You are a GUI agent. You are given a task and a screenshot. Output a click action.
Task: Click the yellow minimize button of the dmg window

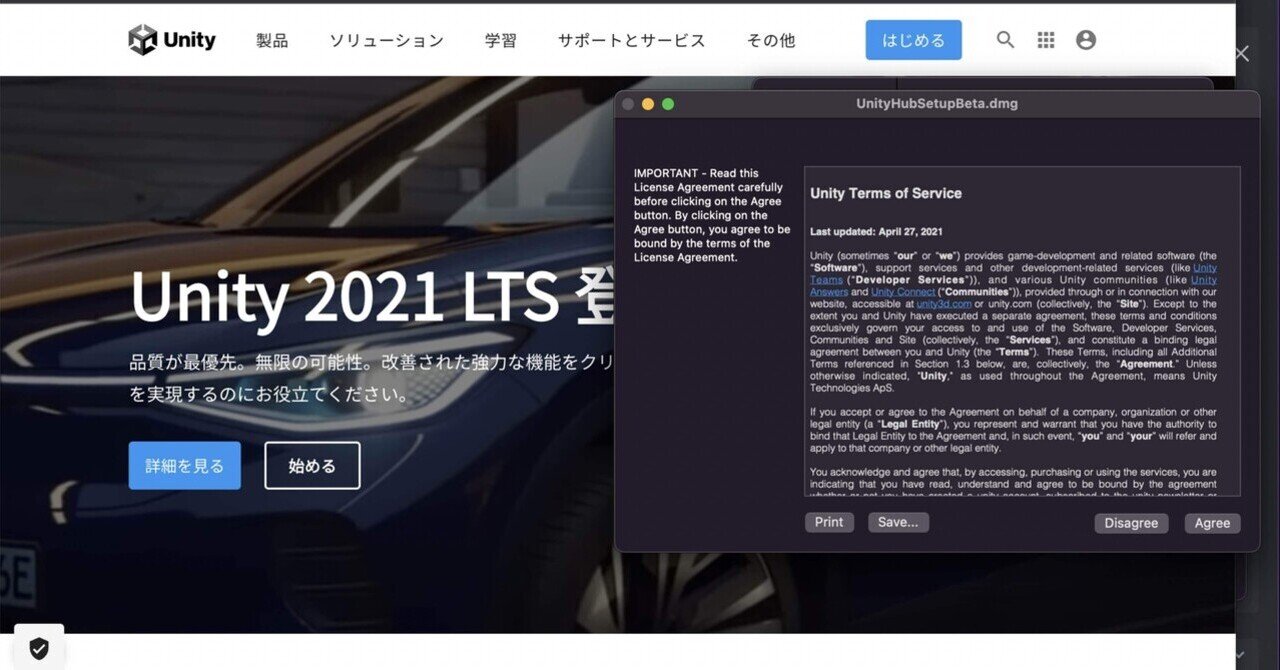pyautogui.click(x=648, y=104)
